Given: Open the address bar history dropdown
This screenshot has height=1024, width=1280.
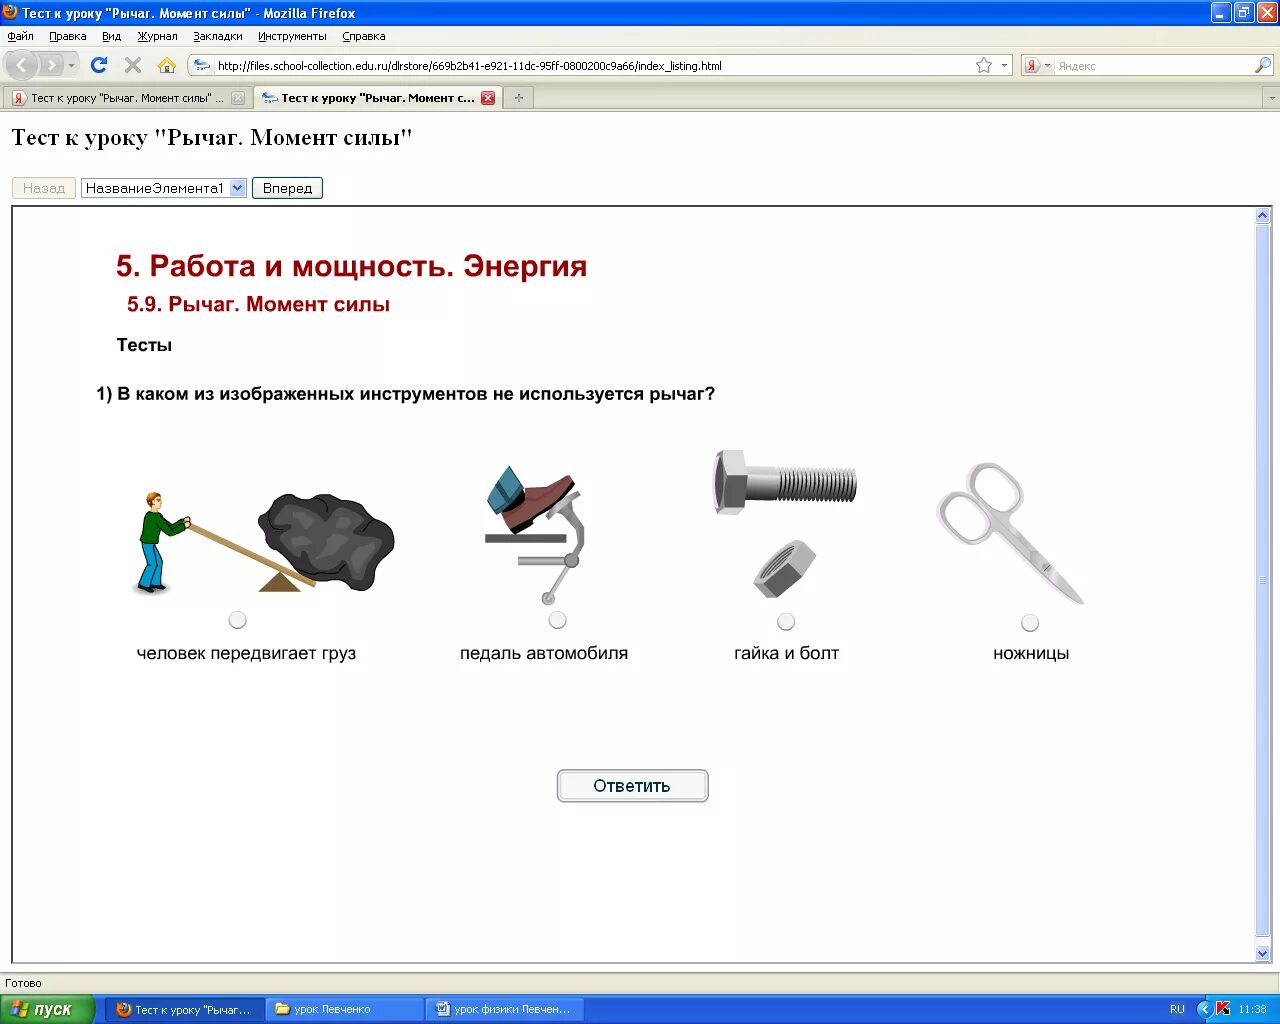Looking at the screenshot, I should tap(1004, 65).
